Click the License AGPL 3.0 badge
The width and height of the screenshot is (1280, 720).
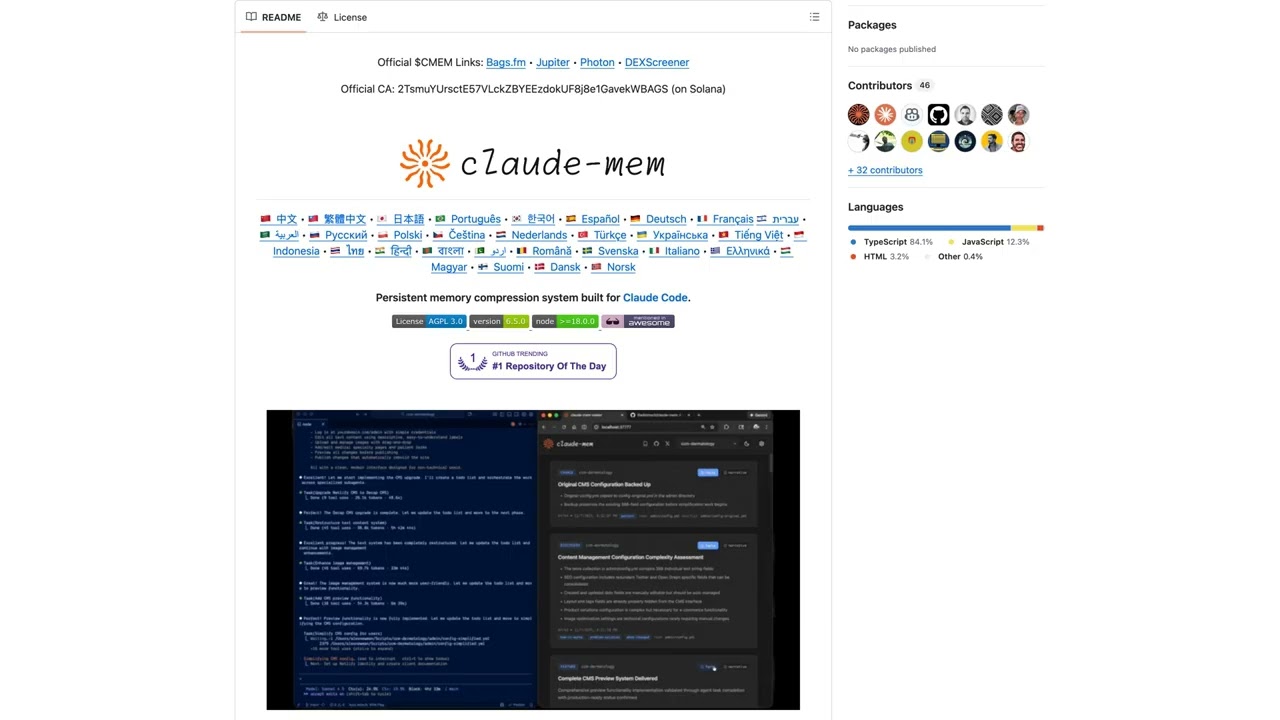(x=429, y=321)
